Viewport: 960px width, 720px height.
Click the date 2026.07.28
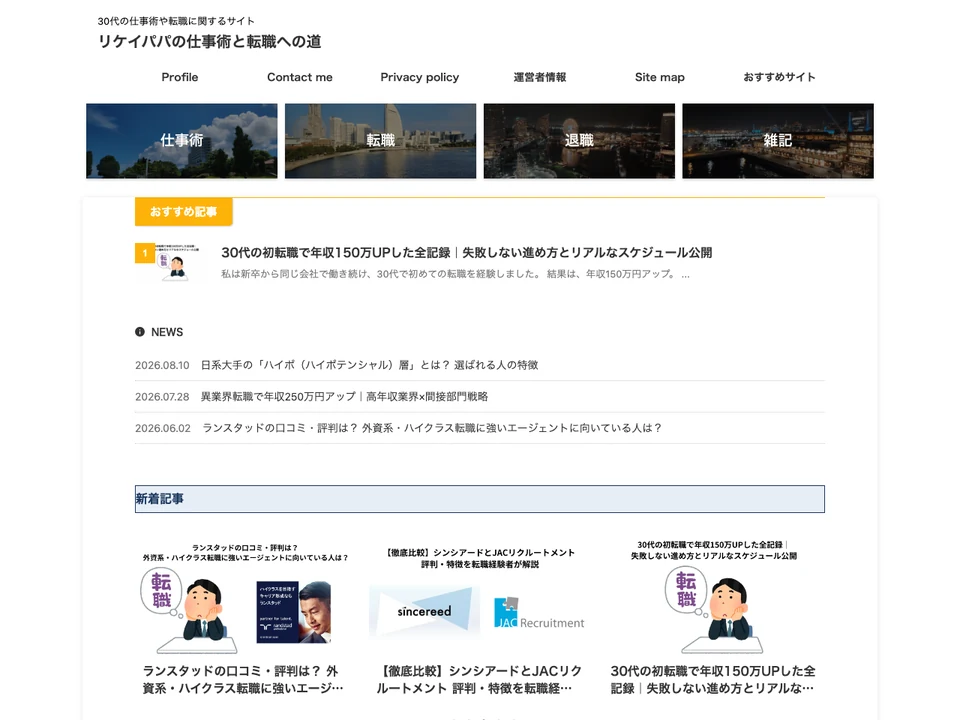162,397
